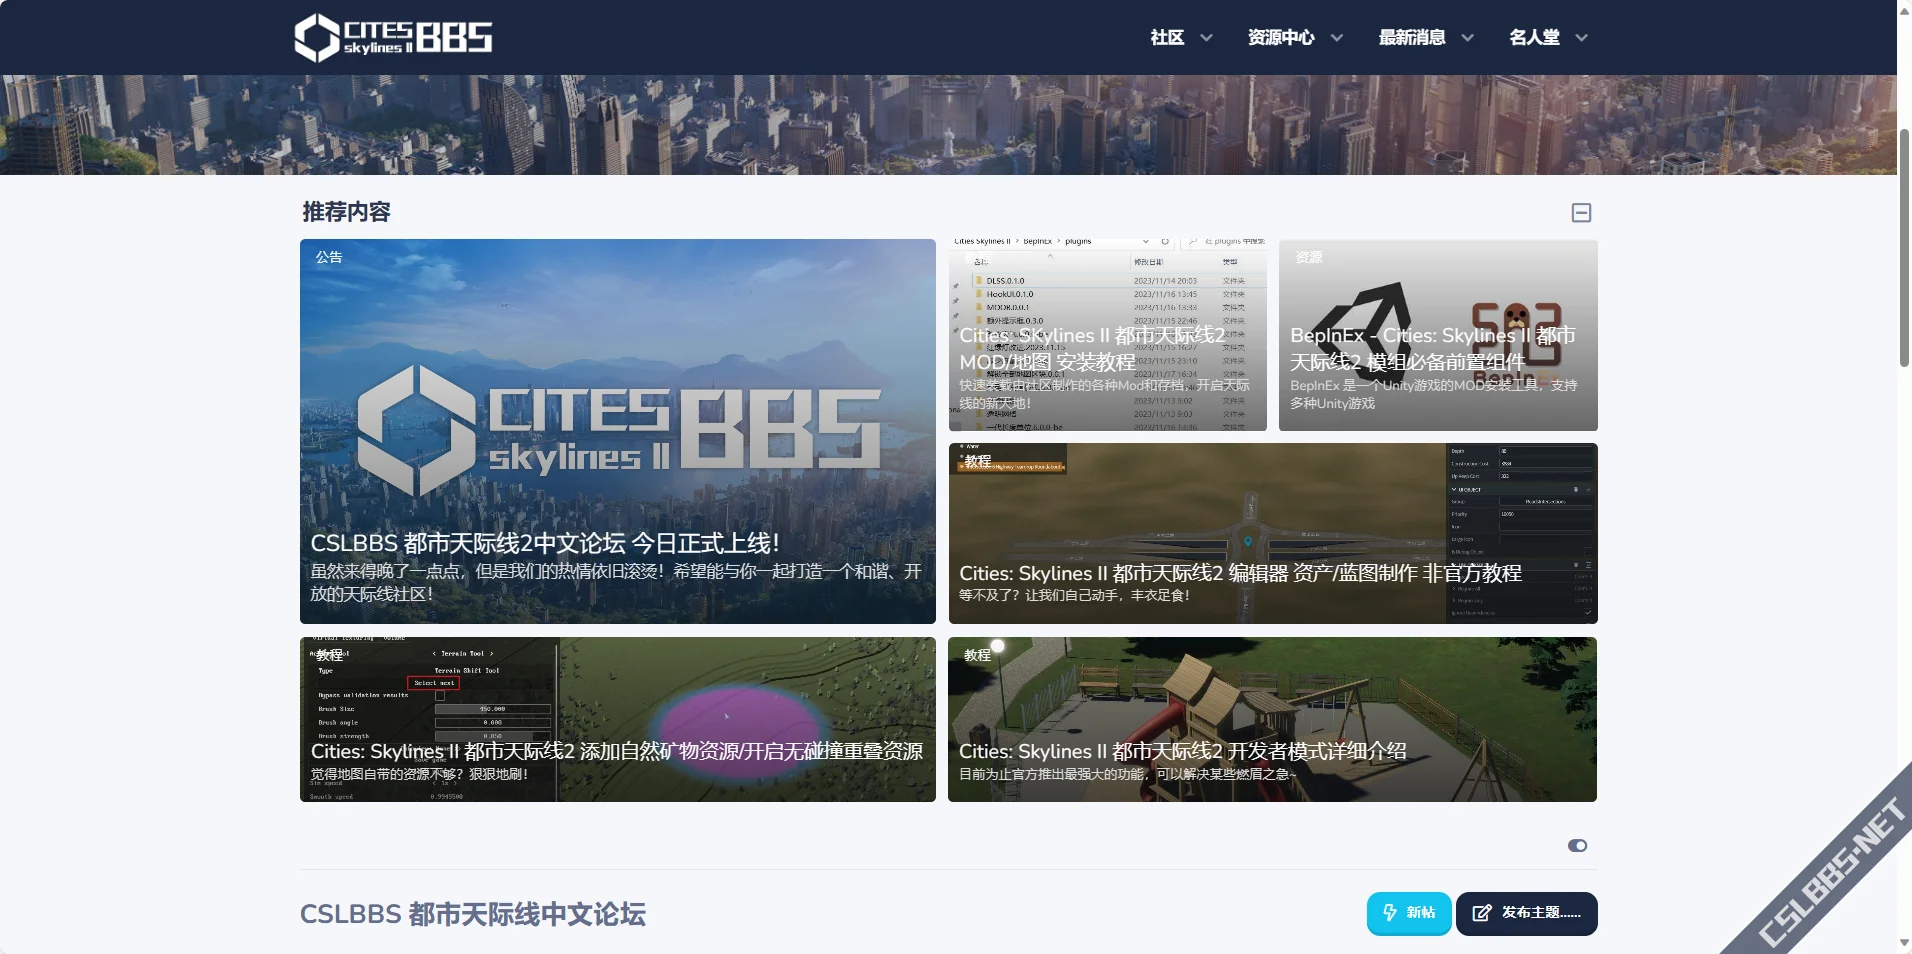Open the 社区 menu
1912x954 pixels.
[x=1167, y=37]
